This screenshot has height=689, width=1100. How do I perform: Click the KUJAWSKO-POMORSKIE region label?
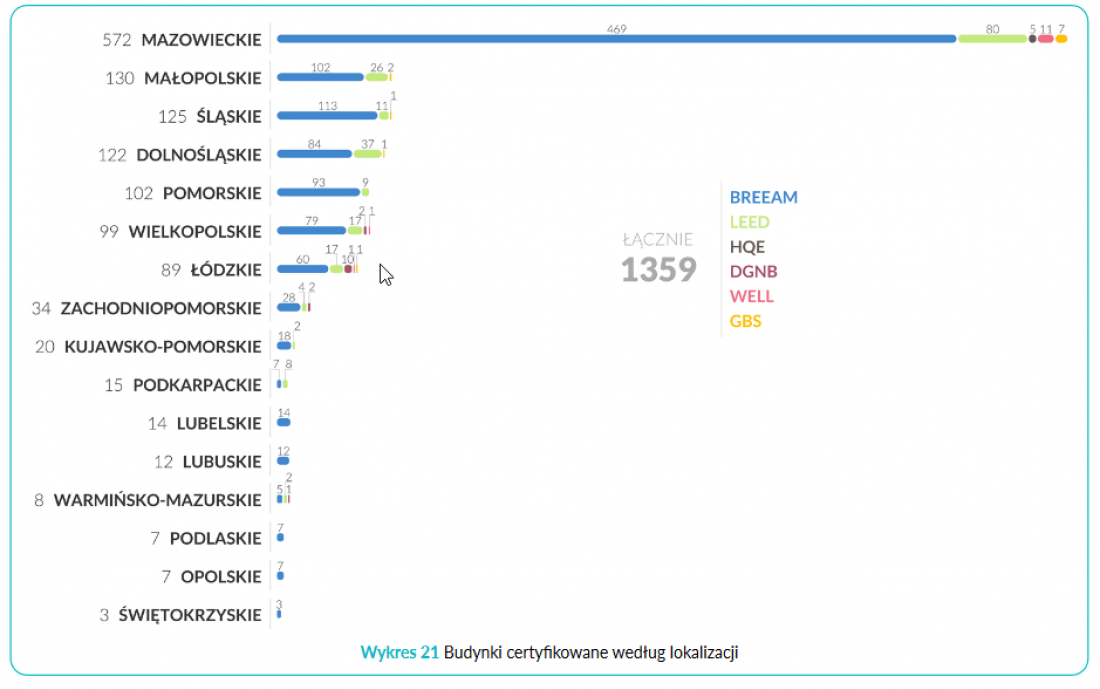(x=163, y=347)
